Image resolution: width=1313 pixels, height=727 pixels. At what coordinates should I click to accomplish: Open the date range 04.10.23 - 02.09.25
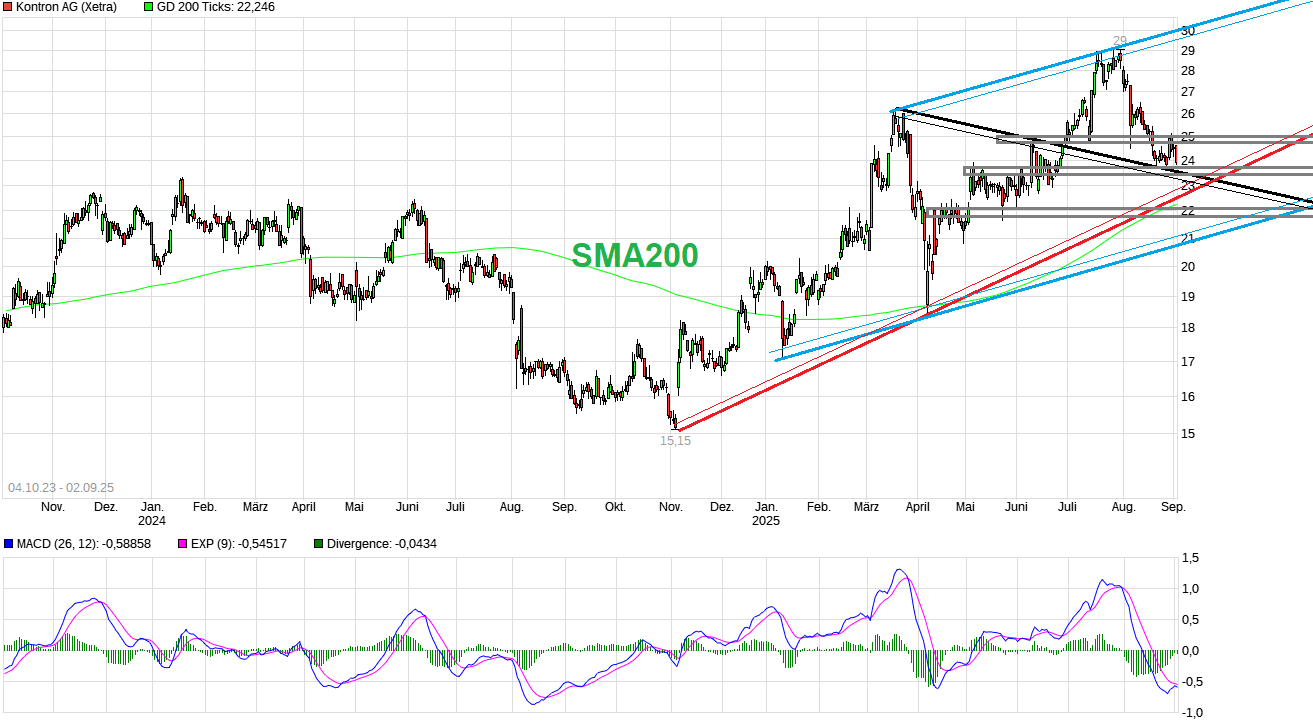pyautogui.click(x=62, y=487)
